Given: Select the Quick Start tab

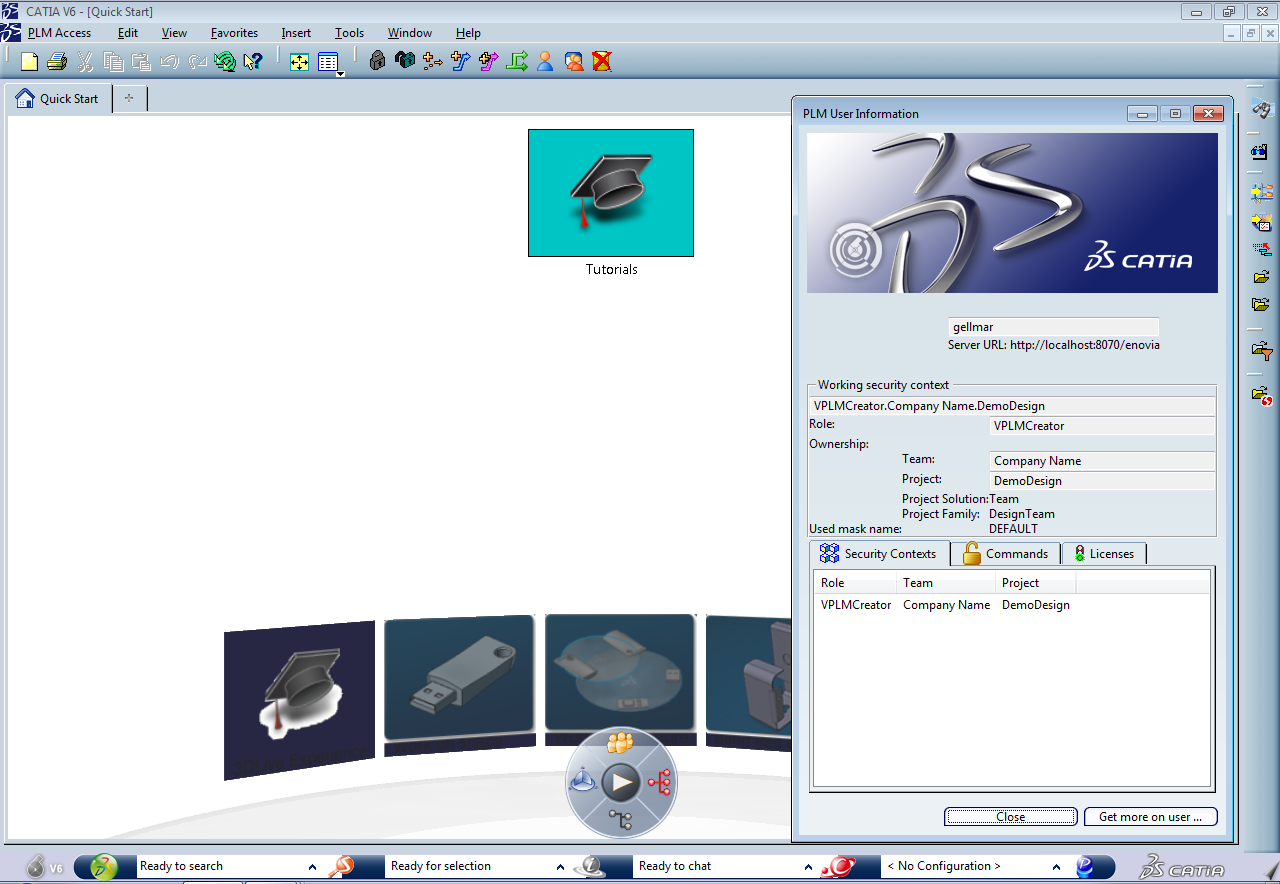Looking at the screenshot, I should click(59, 99).
